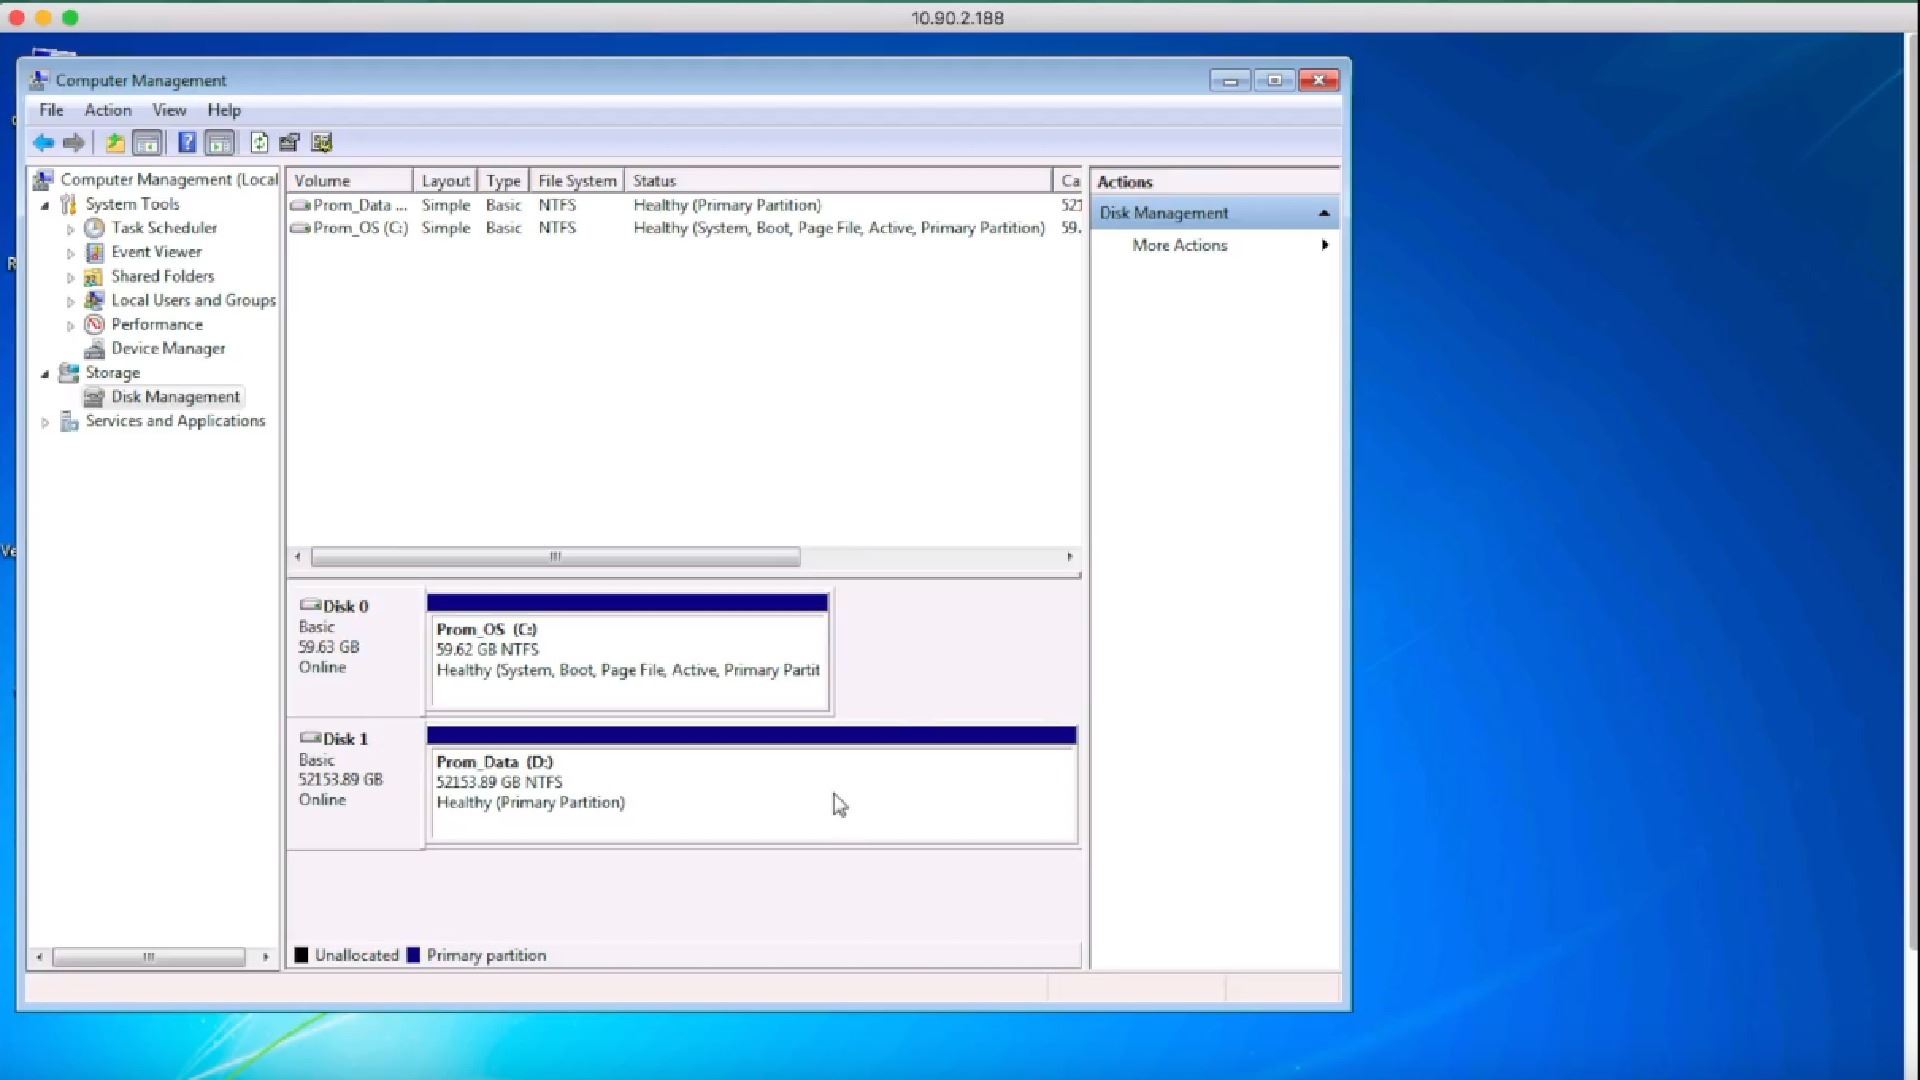Select the Prom_Data (D:) partition block on Disk 1

(752, 785)
